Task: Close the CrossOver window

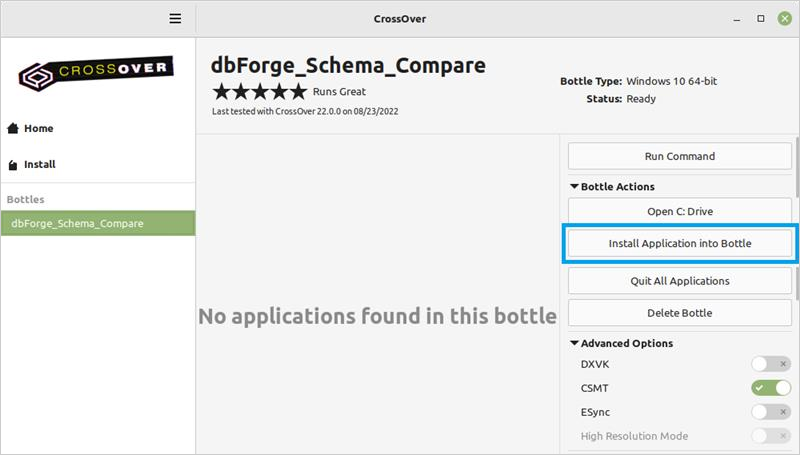Action: [x=785, y=19]
